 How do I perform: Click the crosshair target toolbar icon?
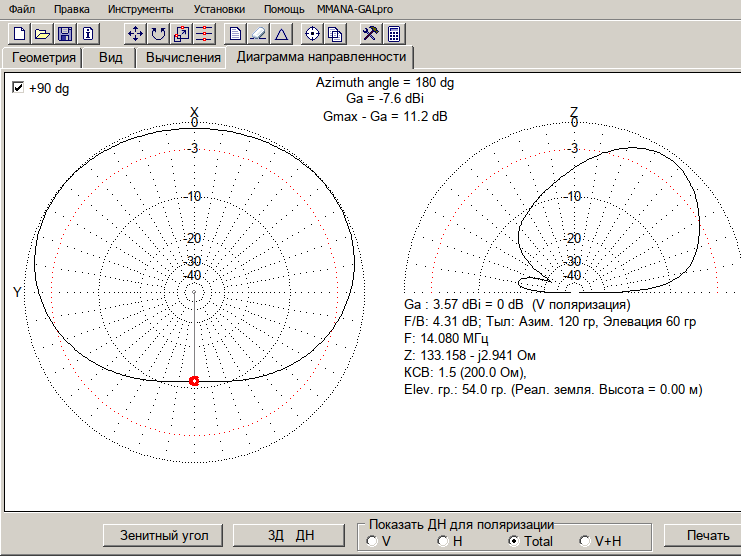coord(312,33)
